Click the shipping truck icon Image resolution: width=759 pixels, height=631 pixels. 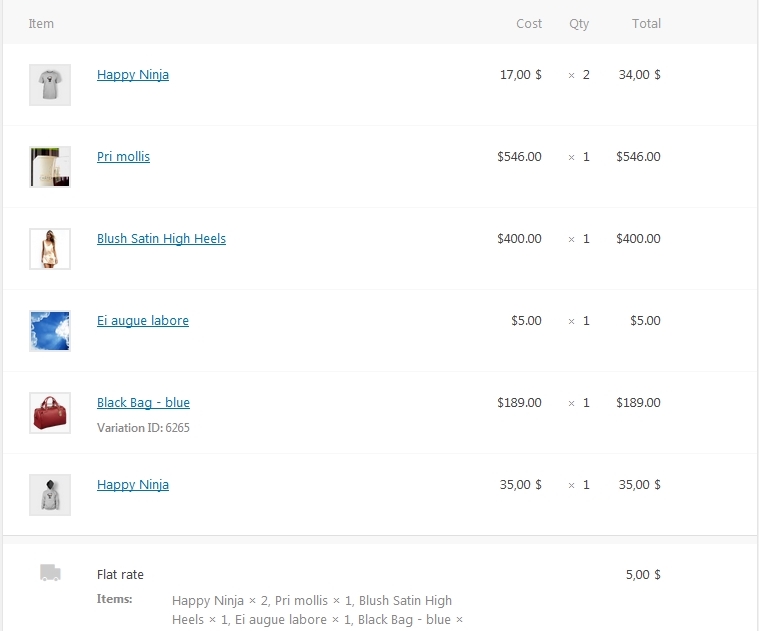point(50,572)
